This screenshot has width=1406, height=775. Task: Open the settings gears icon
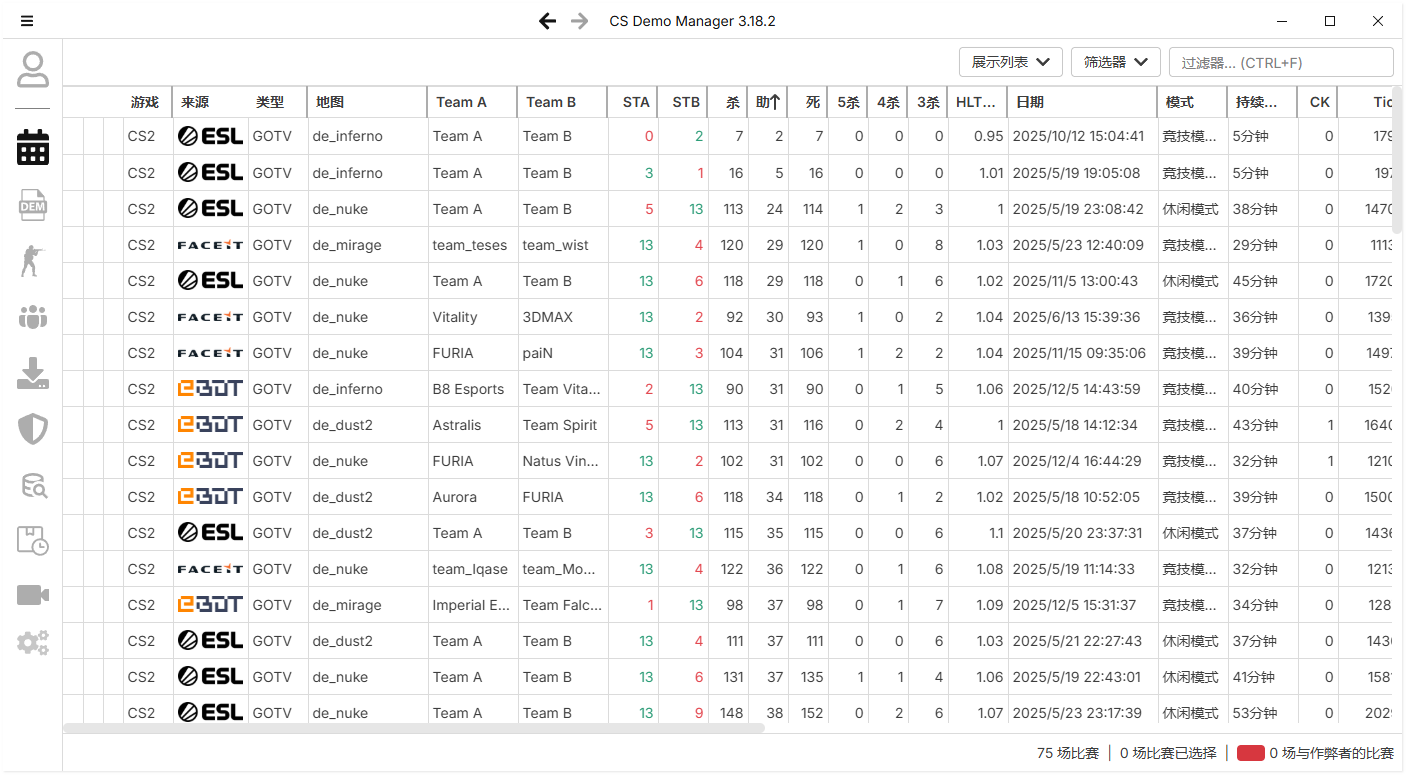33,642
